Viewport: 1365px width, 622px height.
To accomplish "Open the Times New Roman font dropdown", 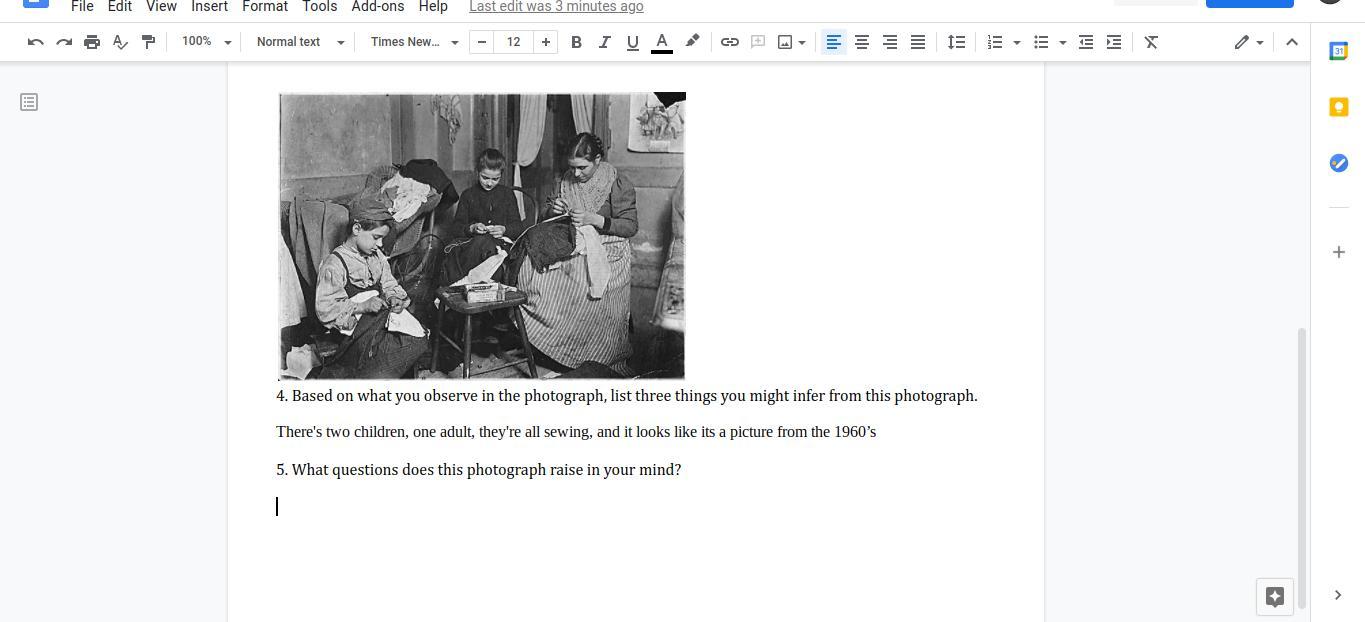I will [414, 42].
